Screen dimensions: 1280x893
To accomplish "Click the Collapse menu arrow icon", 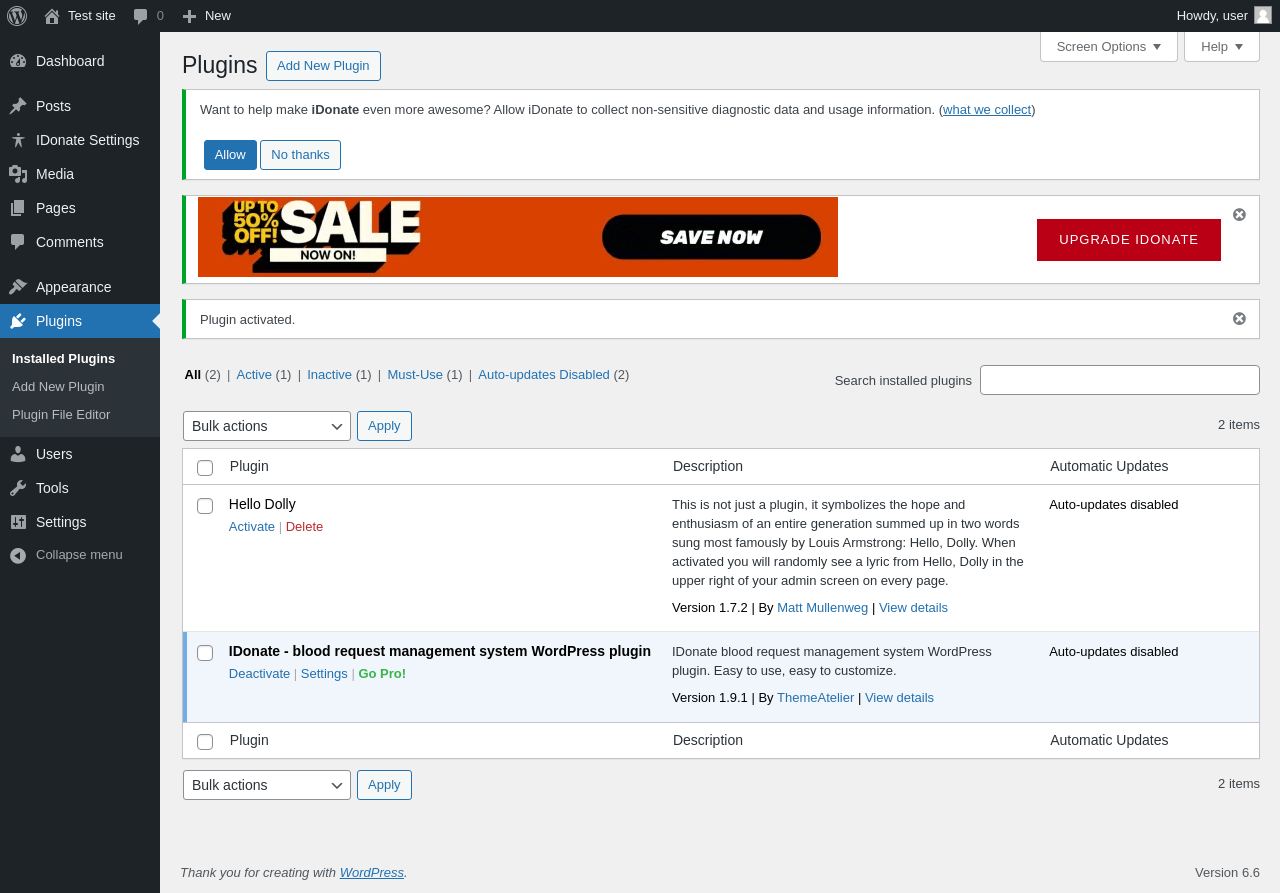I will [x=18, y=555].
